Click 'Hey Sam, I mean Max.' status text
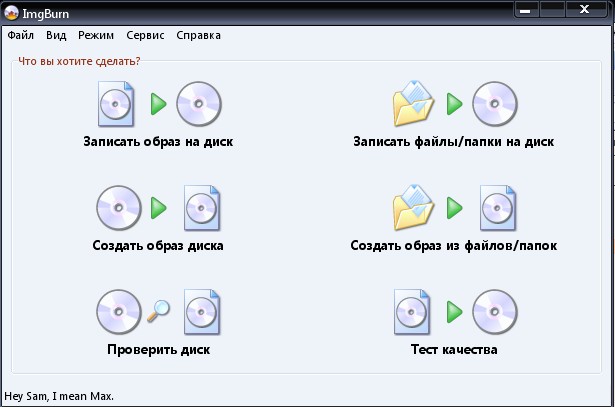This screenshot has height=407, width=615. point(59,396)
